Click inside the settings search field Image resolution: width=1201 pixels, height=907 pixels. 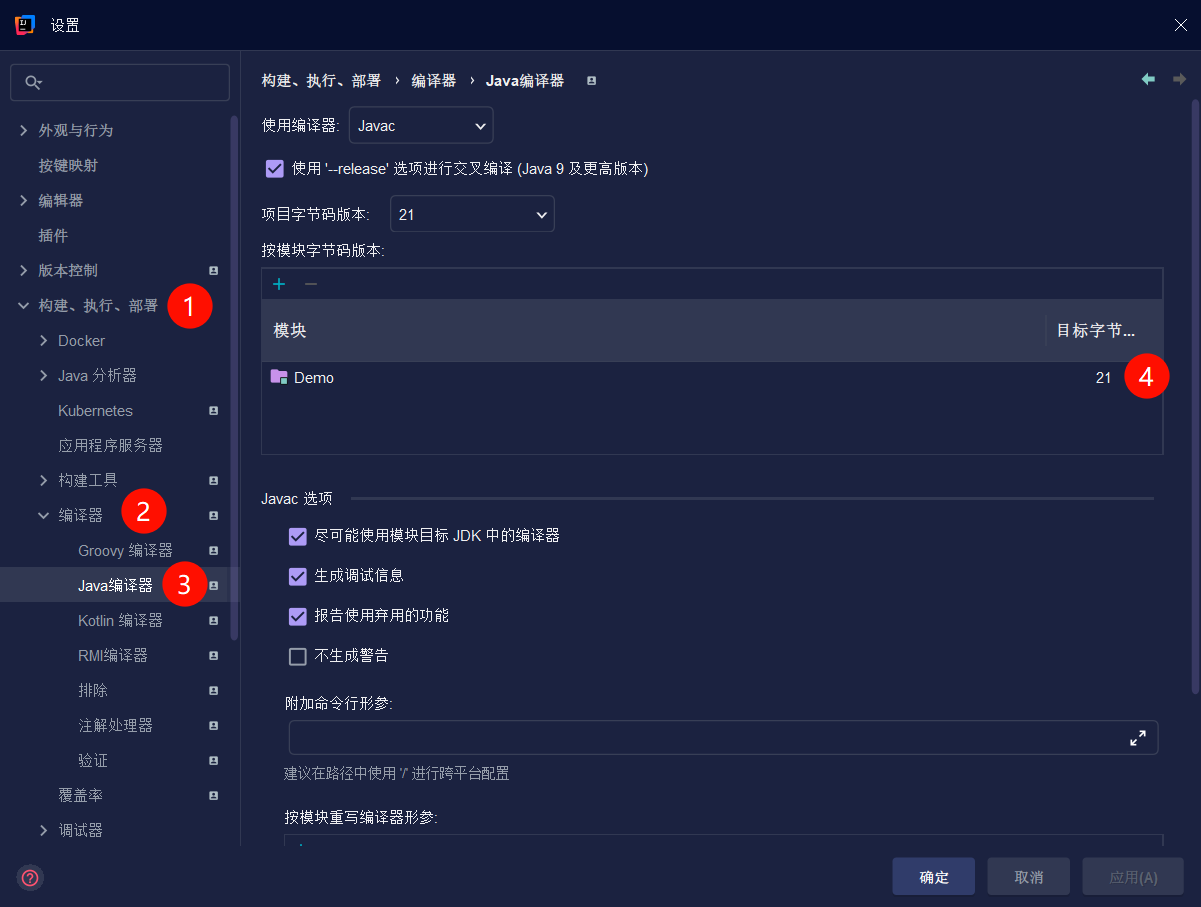pos(120,82)
